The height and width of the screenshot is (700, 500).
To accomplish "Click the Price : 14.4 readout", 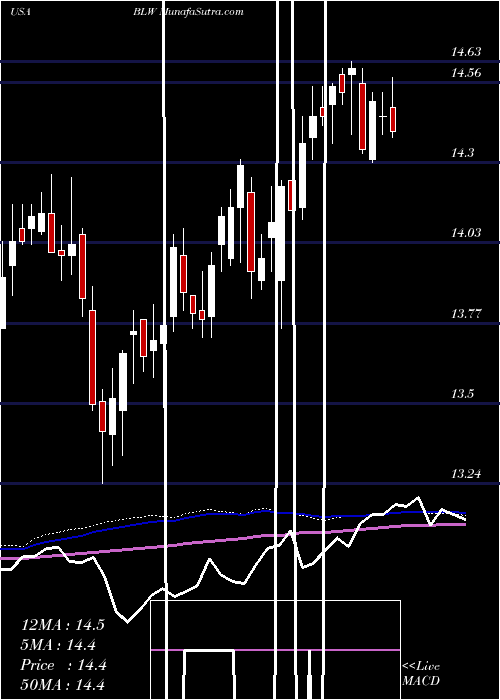I will point(63,665).
